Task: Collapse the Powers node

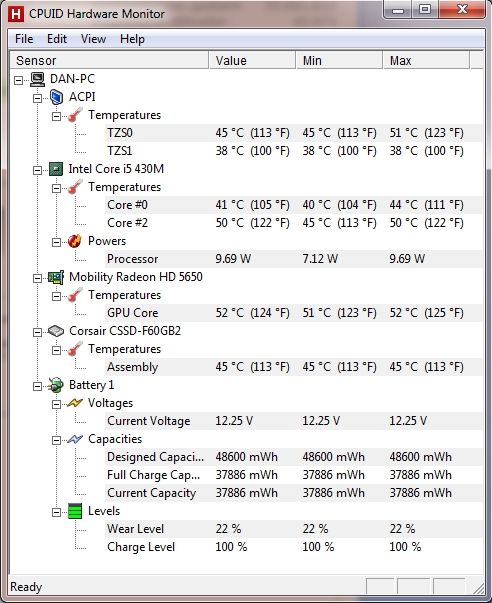Action: 57,242
